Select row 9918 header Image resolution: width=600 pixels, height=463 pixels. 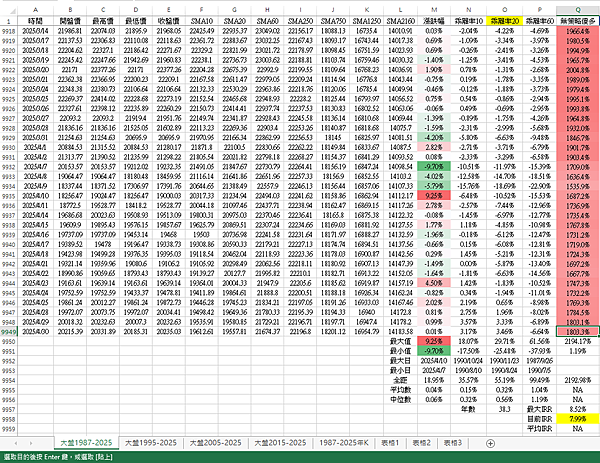coord(8,31)
